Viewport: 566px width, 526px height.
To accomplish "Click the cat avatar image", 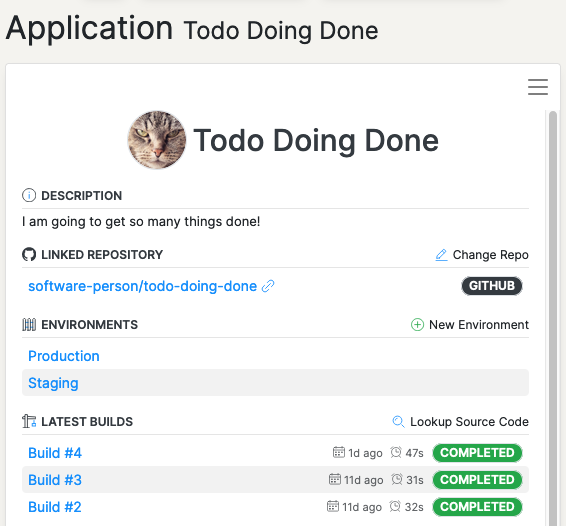I will [x=157, y=140].
